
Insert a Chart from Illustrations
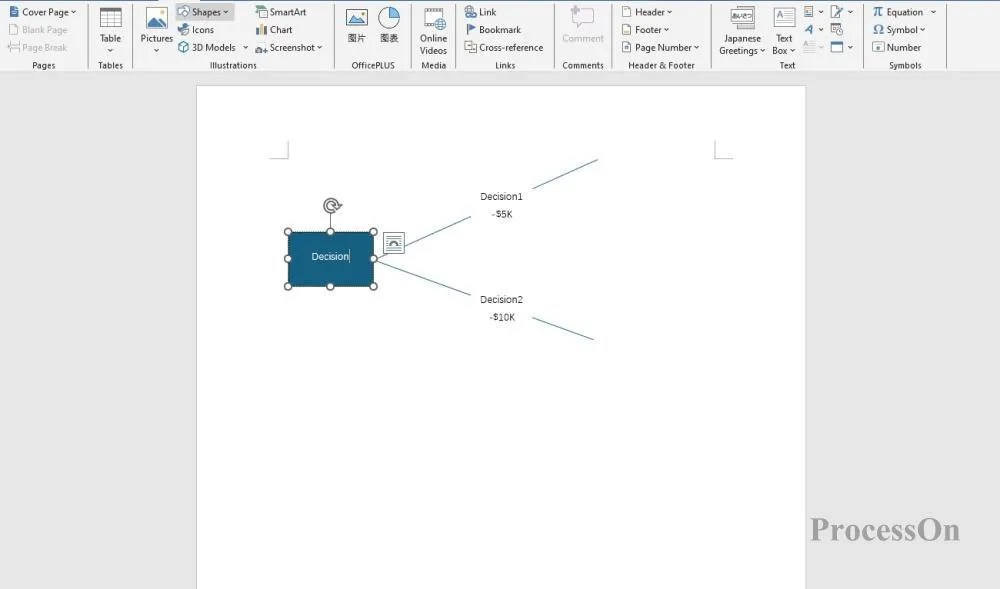point(274,29)
